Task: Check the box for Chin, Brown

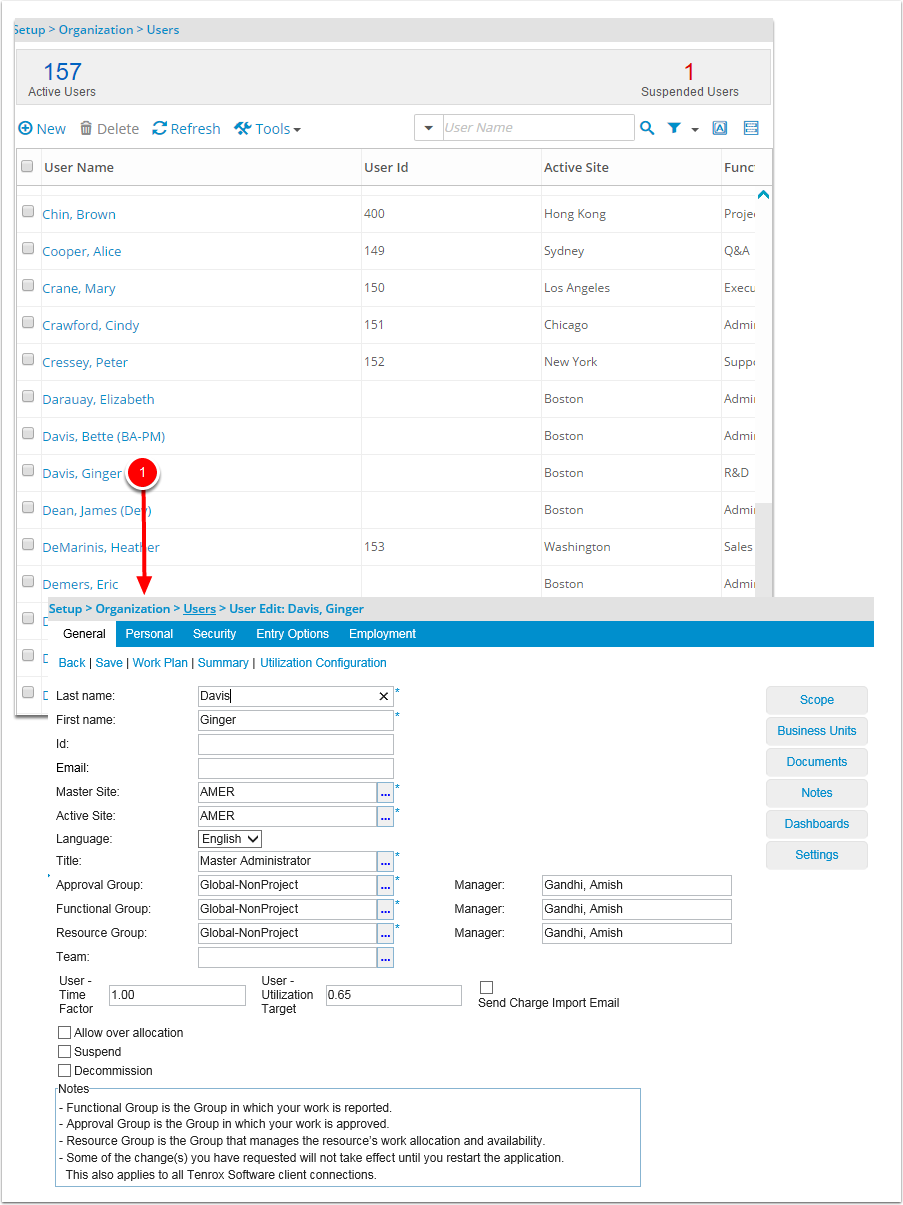Action: [x=28, y=211]
